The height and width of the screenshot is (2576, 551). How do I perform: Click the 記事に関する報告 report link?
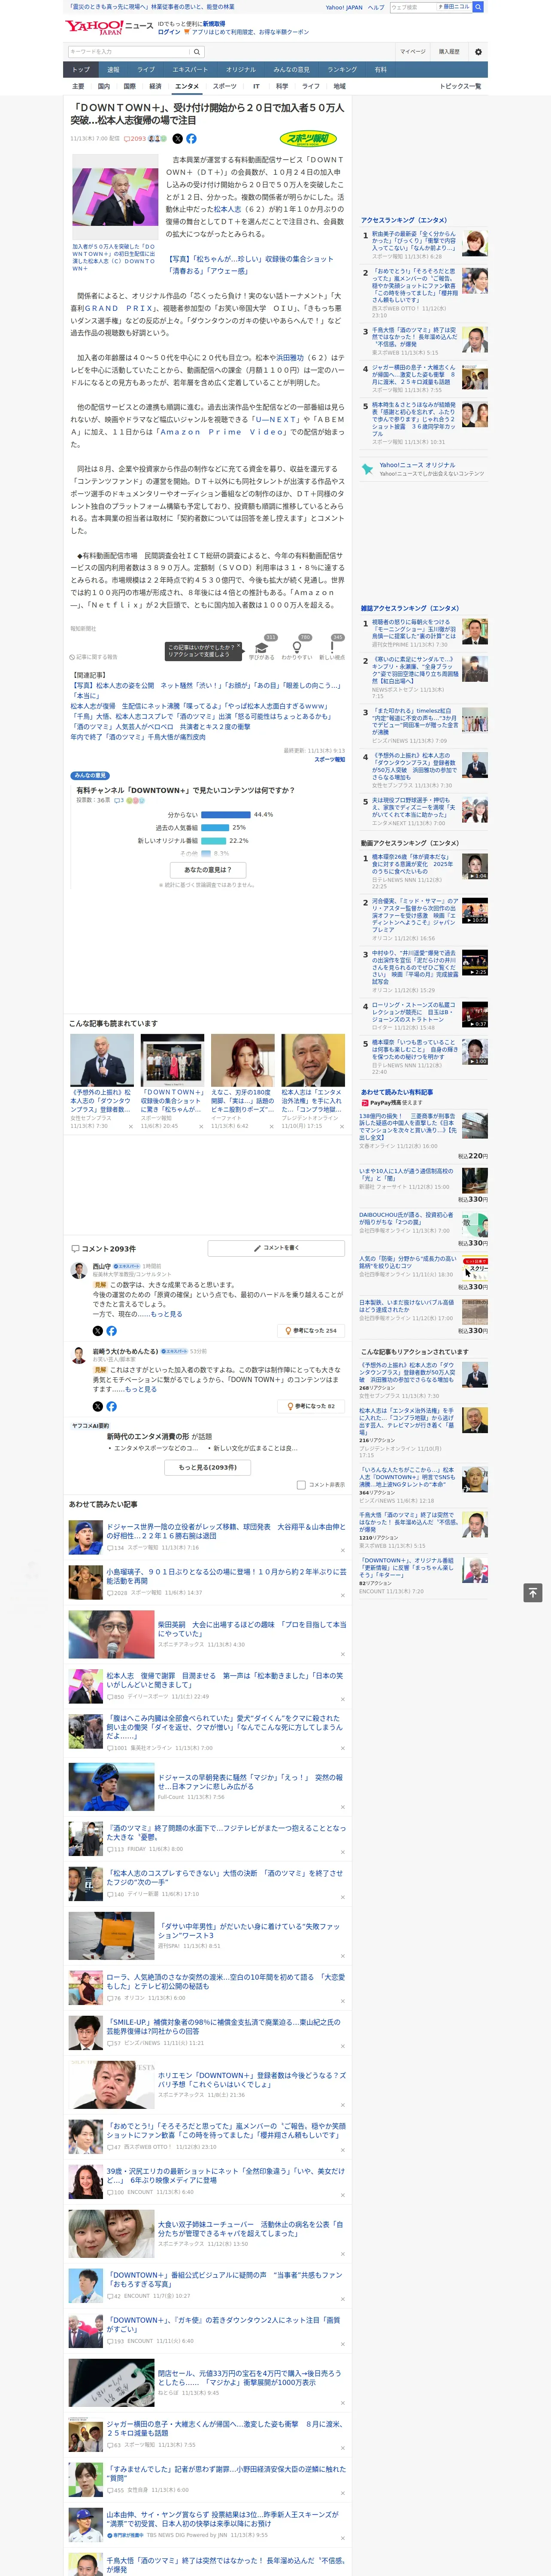[x=95, y=657]
